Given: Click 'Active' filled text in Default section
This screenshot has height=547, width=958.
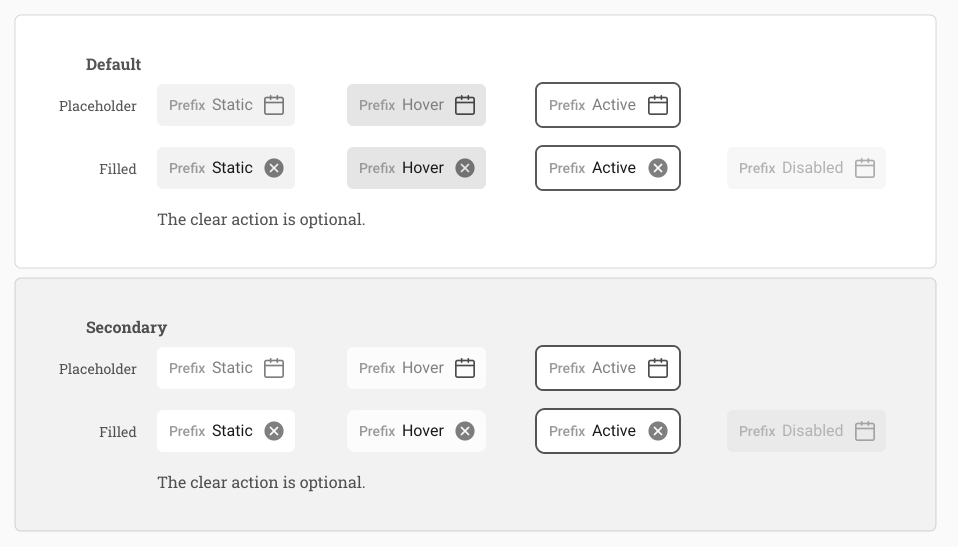Looking at the screenshot, I should click(x=613, y=168).
